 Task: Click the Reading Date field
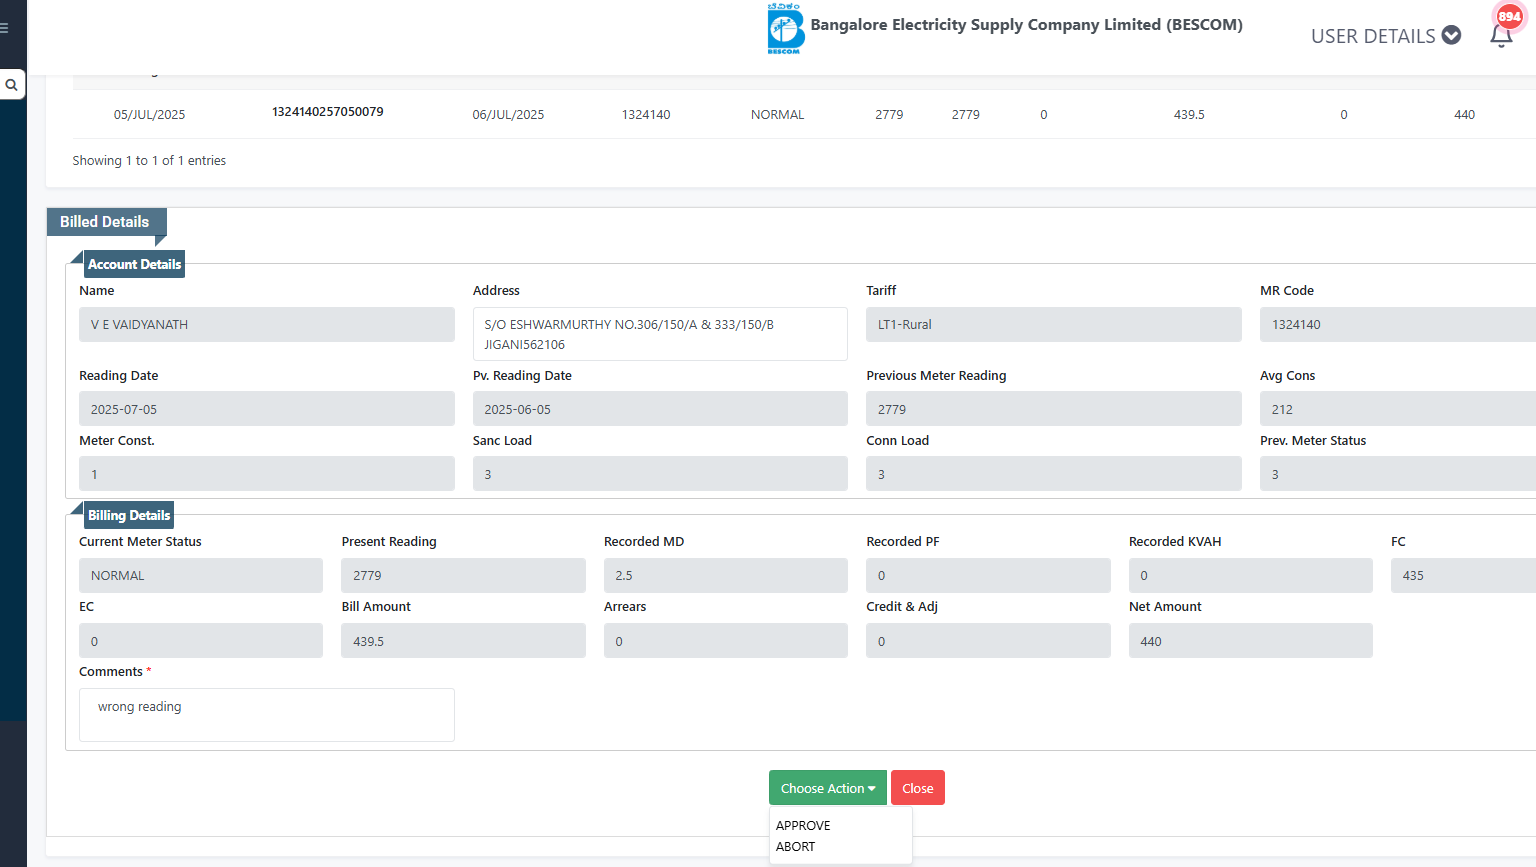(266, 409)
